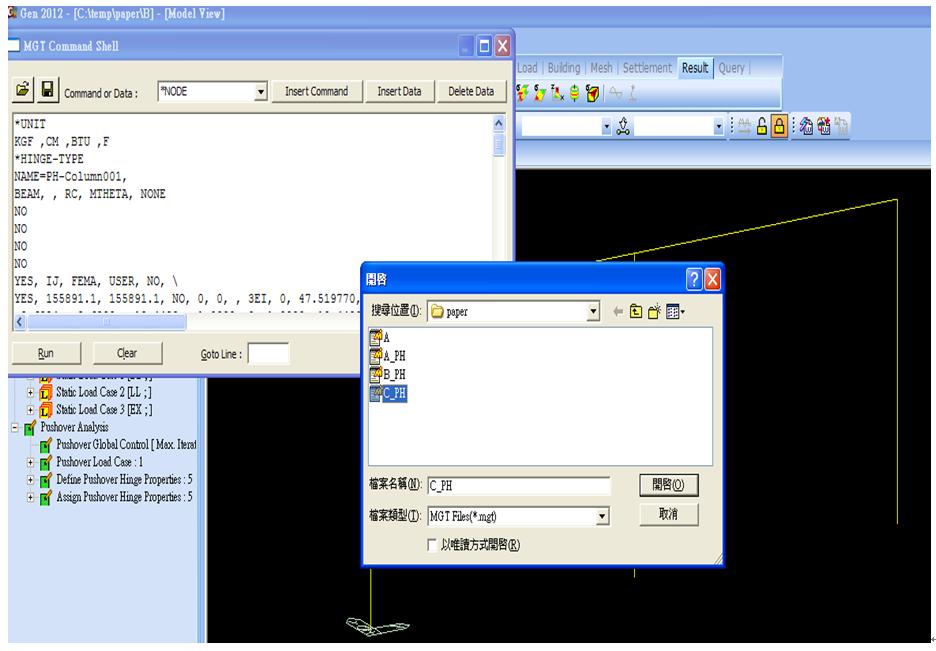Image resolution: width=936 pixels, height=651 pixels.
Task: Click the create new folder icon in dialog
Action: 654,311
